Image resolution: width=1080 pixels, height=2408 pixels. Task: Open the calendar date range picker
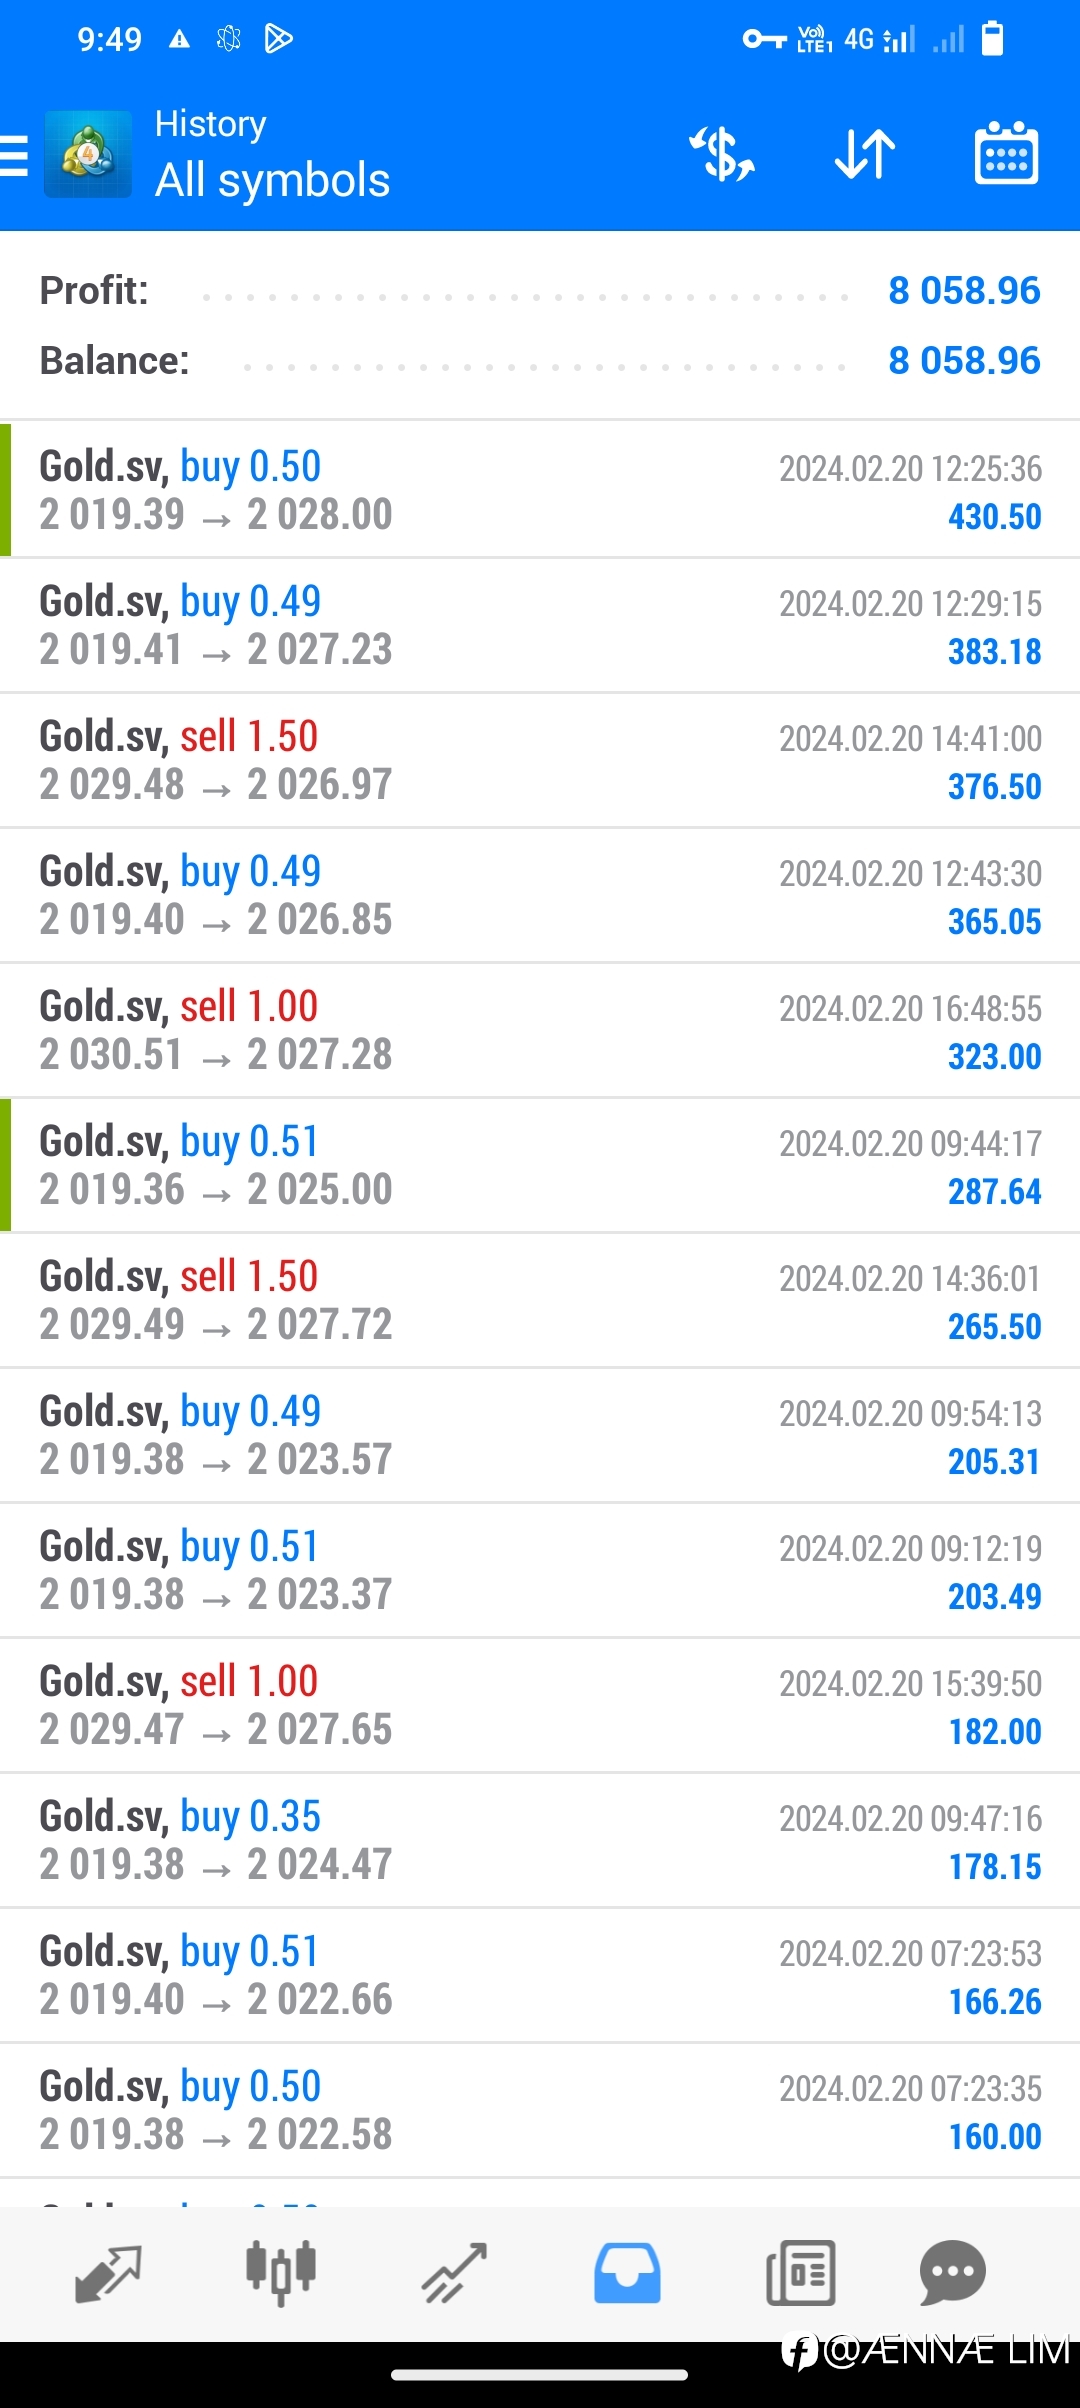point(1006,153)
